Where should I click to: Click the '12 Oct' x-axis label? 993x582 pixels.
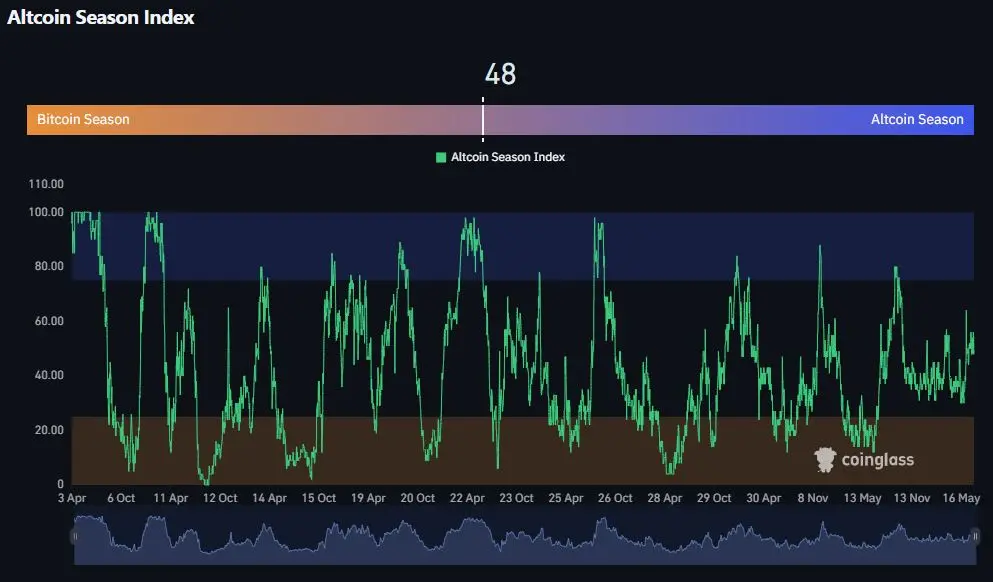[220, 498]
